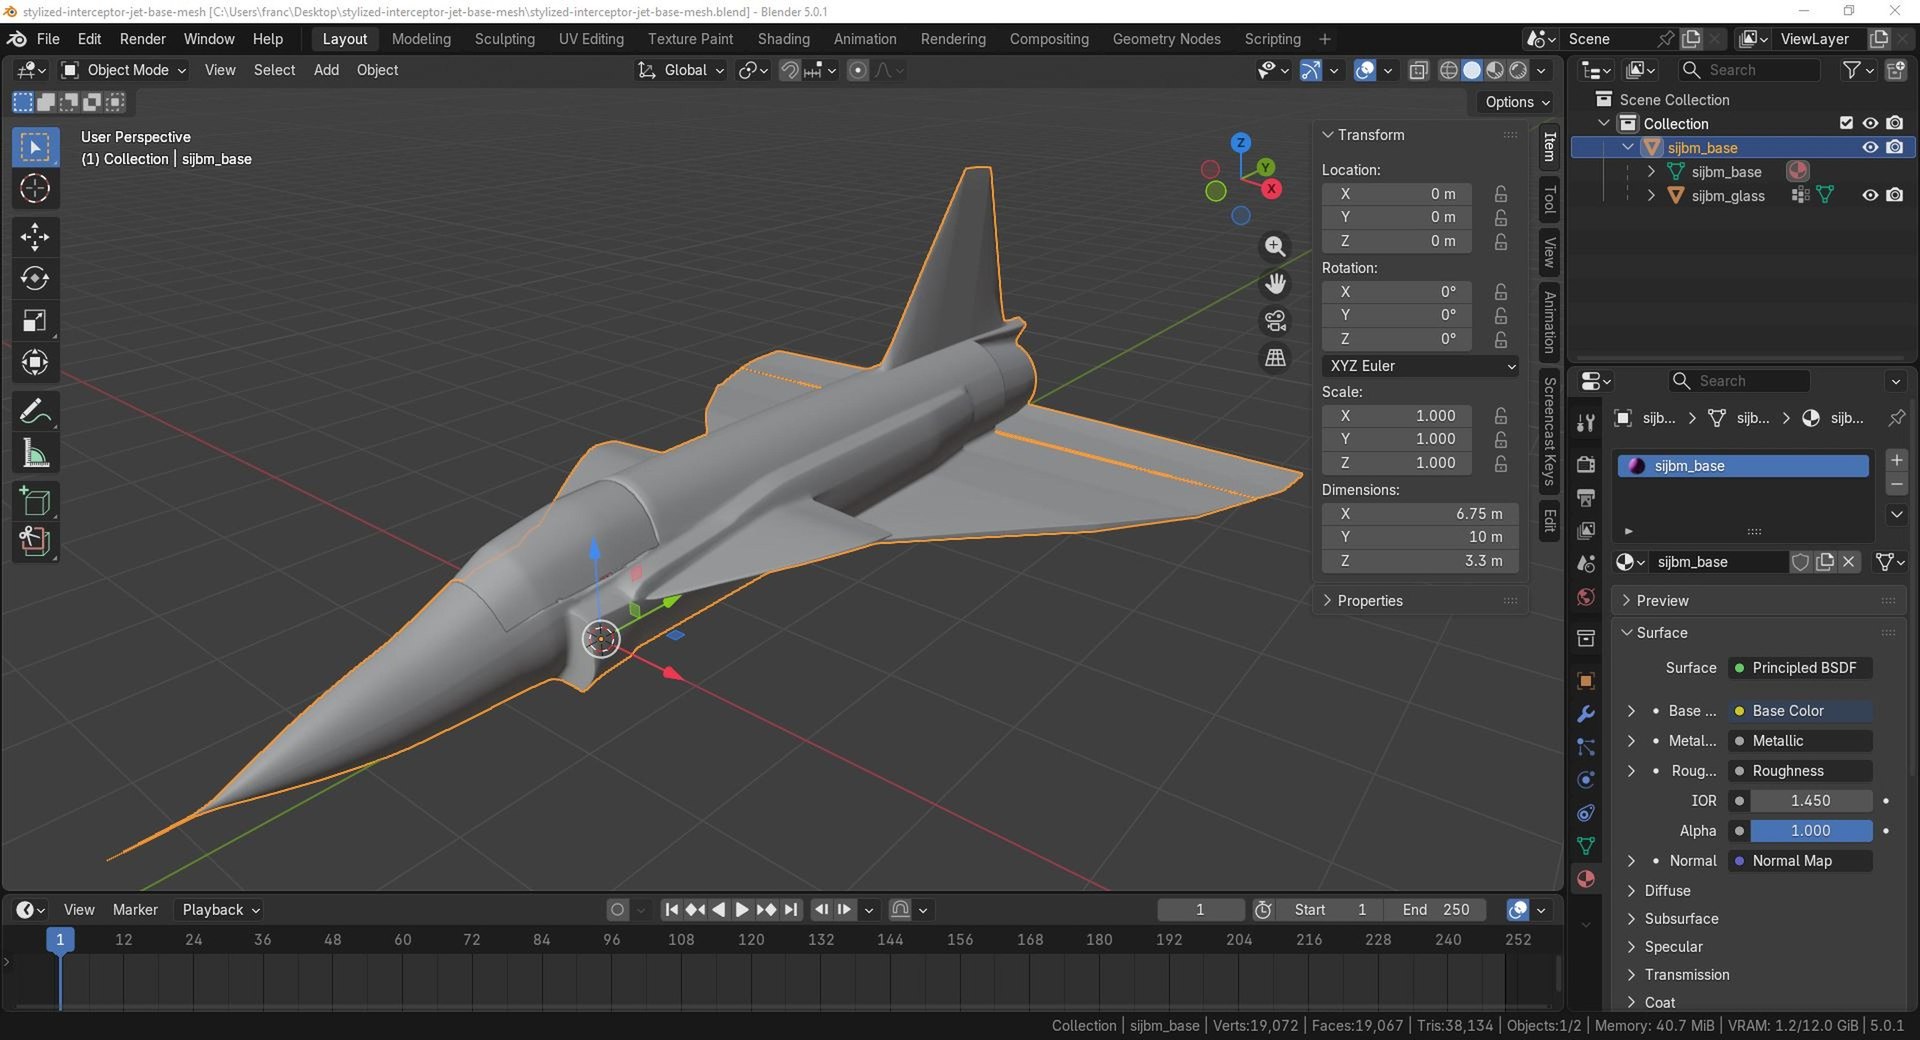
Task: Activate the Move tool
Action: (x=35, y=237)
